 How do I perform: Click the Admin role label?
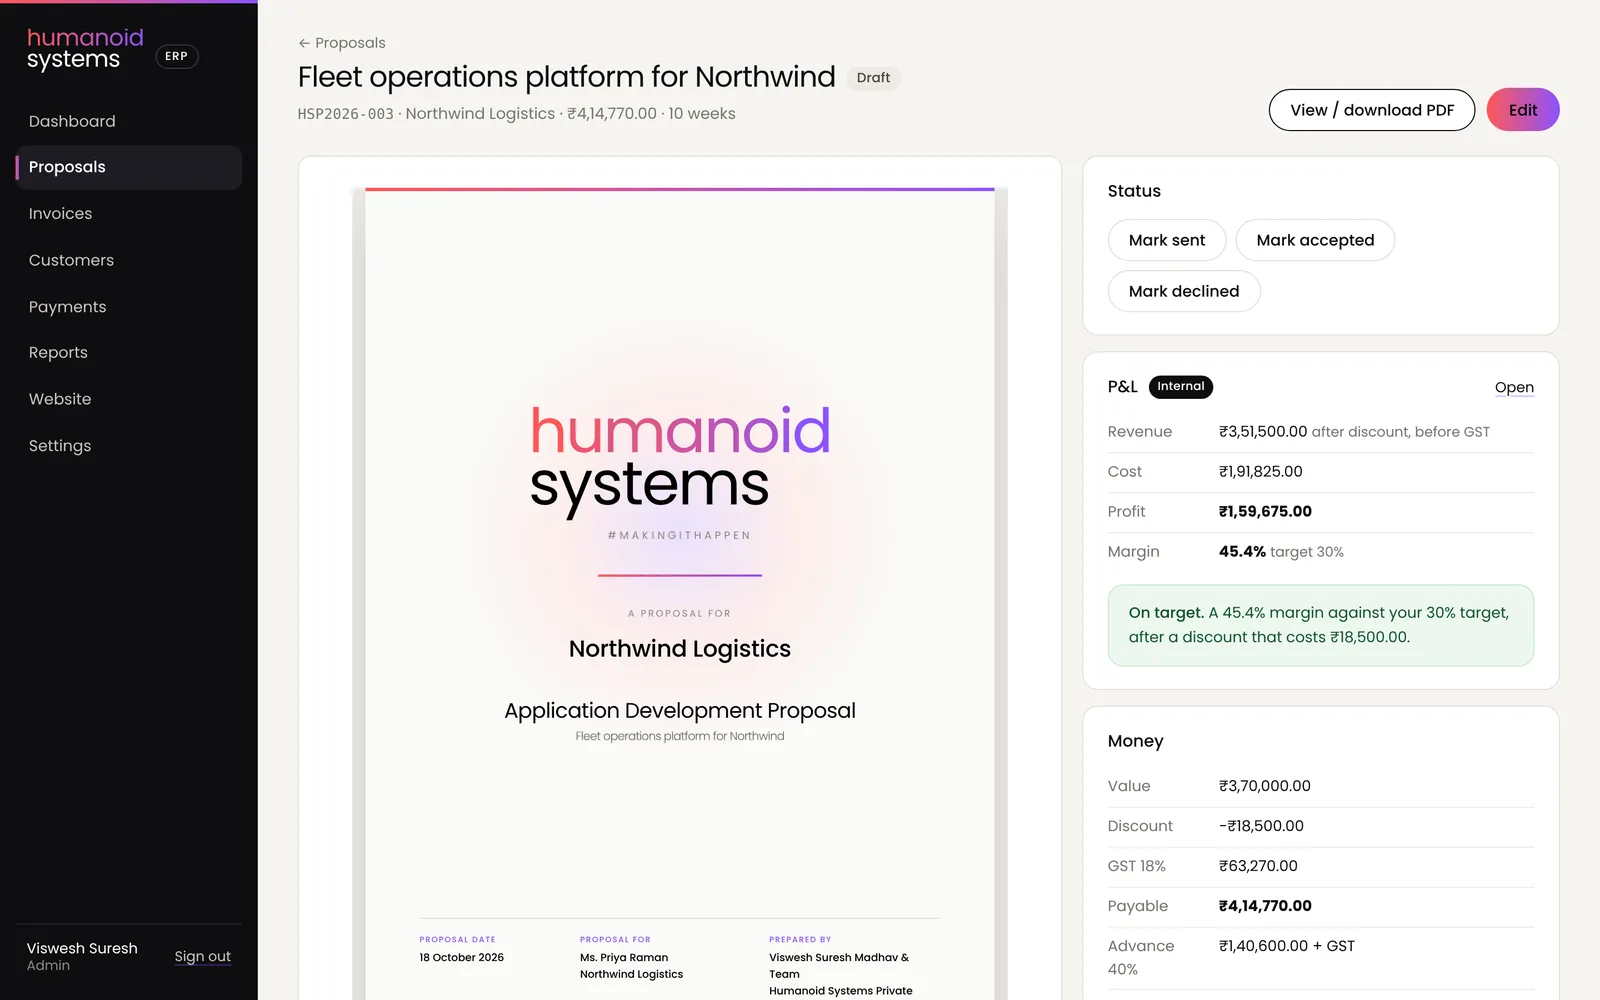(x=48, y=966)
